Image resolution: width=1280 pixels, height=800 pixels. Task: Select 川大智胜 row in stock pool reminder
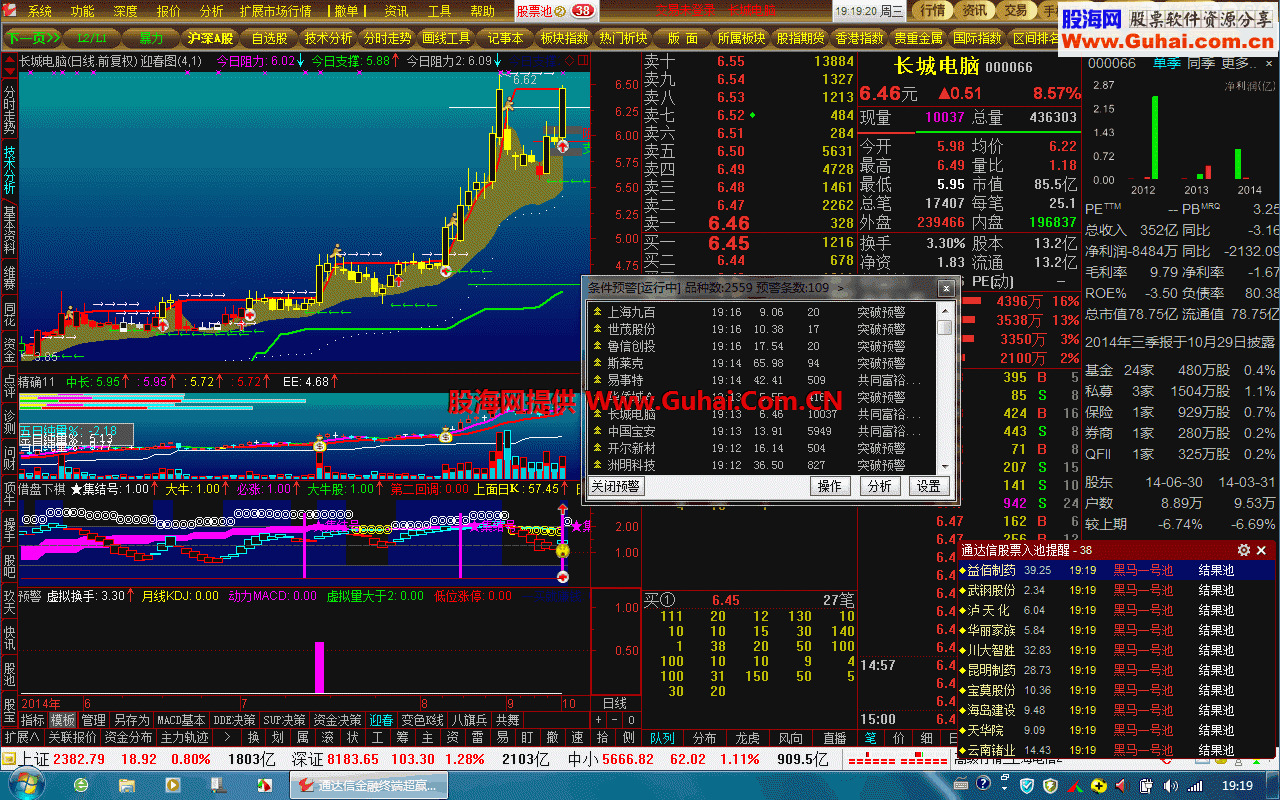point(1117,650)
